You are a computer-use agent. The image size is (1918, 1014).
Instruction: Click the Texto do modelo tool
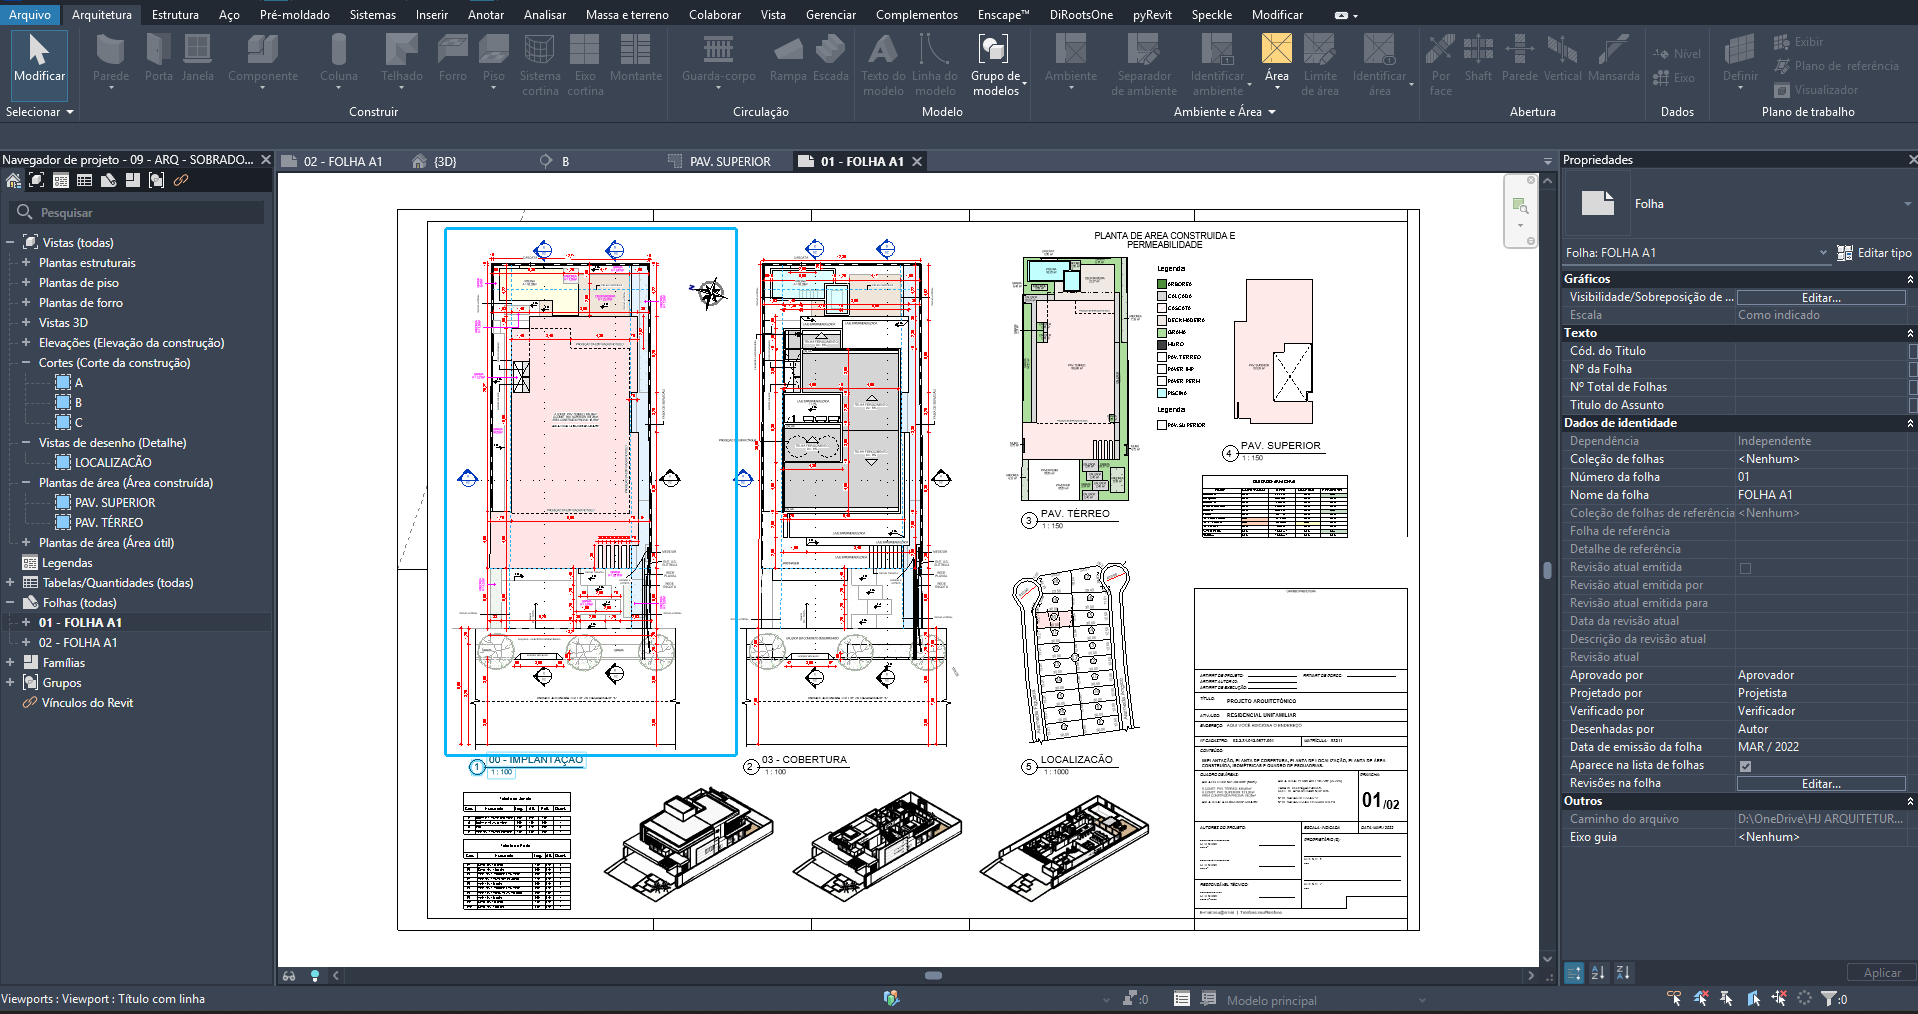click(x=883, y=65)
